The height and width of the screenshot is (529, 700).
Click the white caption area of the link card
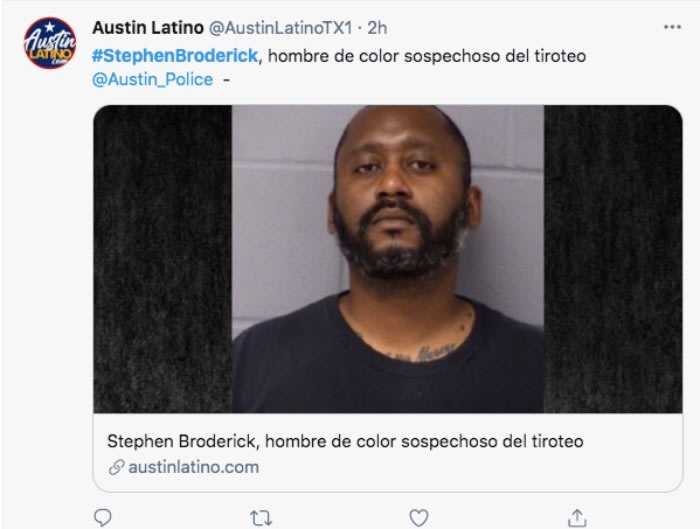(388, 452)
